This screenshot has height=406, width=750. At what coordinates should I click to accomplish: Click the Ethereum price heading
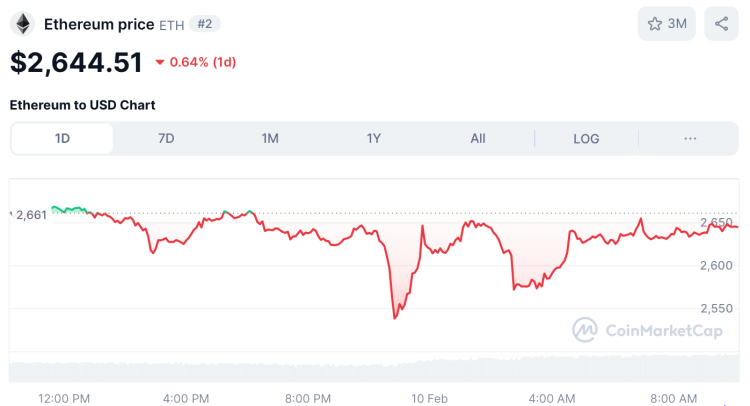(99, 23)
